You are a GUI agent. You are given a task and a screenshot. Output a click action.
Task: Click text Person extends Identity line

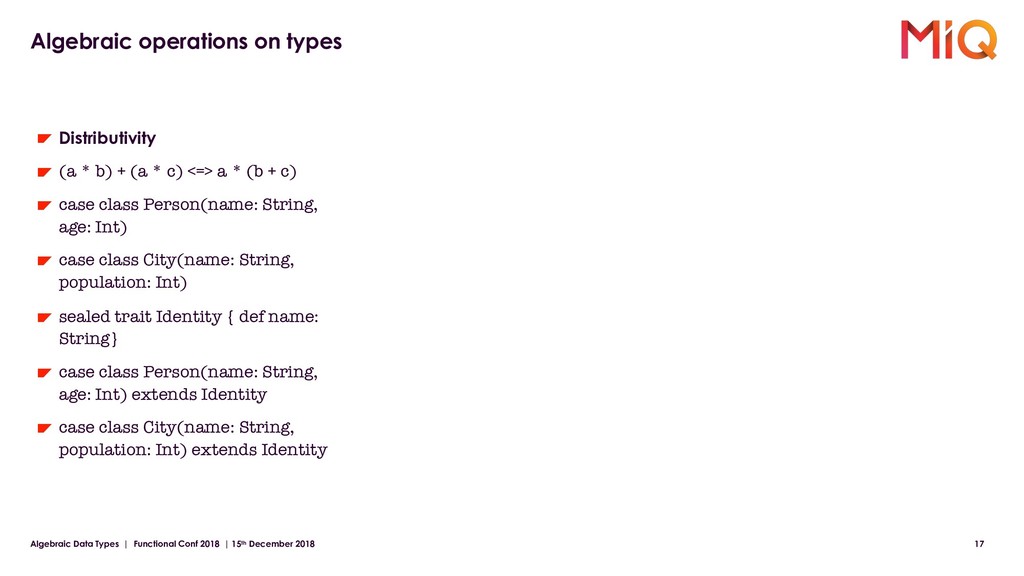[188, 383]
